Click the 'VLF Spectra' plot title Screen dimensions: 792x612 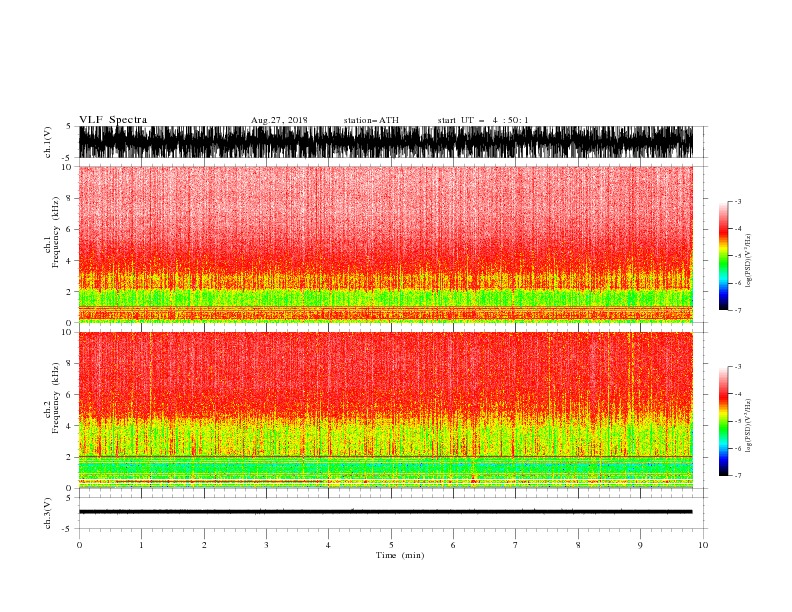click(113, 120)
